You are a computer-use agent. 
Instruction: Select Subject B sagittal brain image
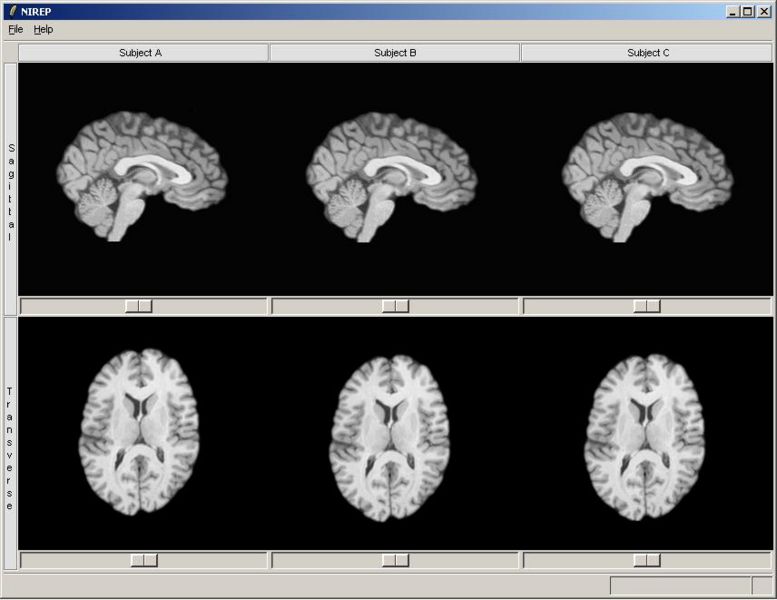[x=392, y=177]
